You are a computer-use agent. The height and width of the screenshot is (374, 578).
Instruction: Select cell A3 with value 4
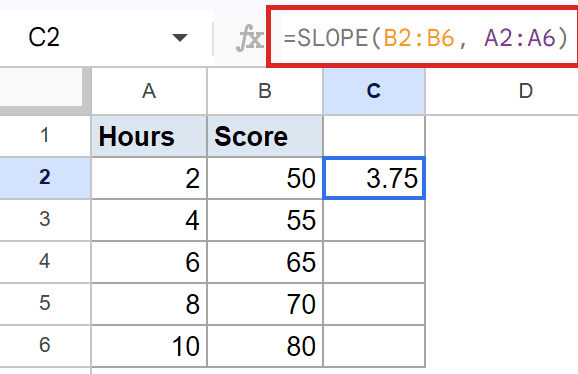(149, 220)
